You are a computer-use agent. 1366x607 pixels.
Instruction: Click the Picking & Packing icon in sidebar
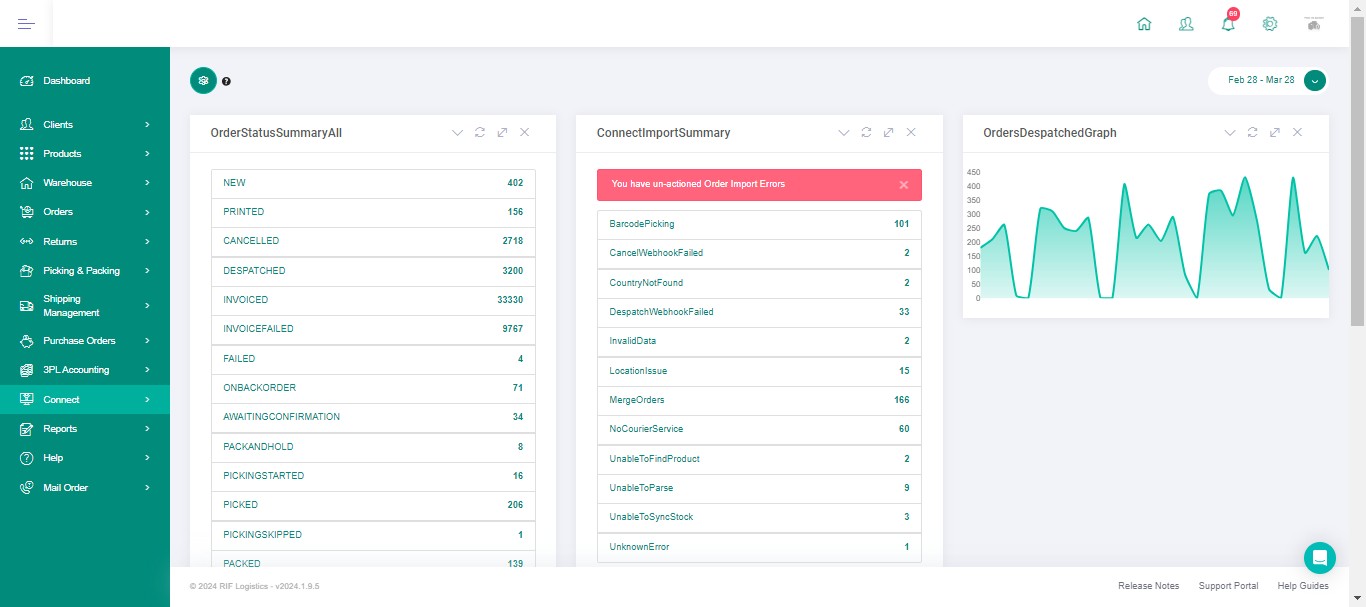pyautogui.click(x=27, y=271)
